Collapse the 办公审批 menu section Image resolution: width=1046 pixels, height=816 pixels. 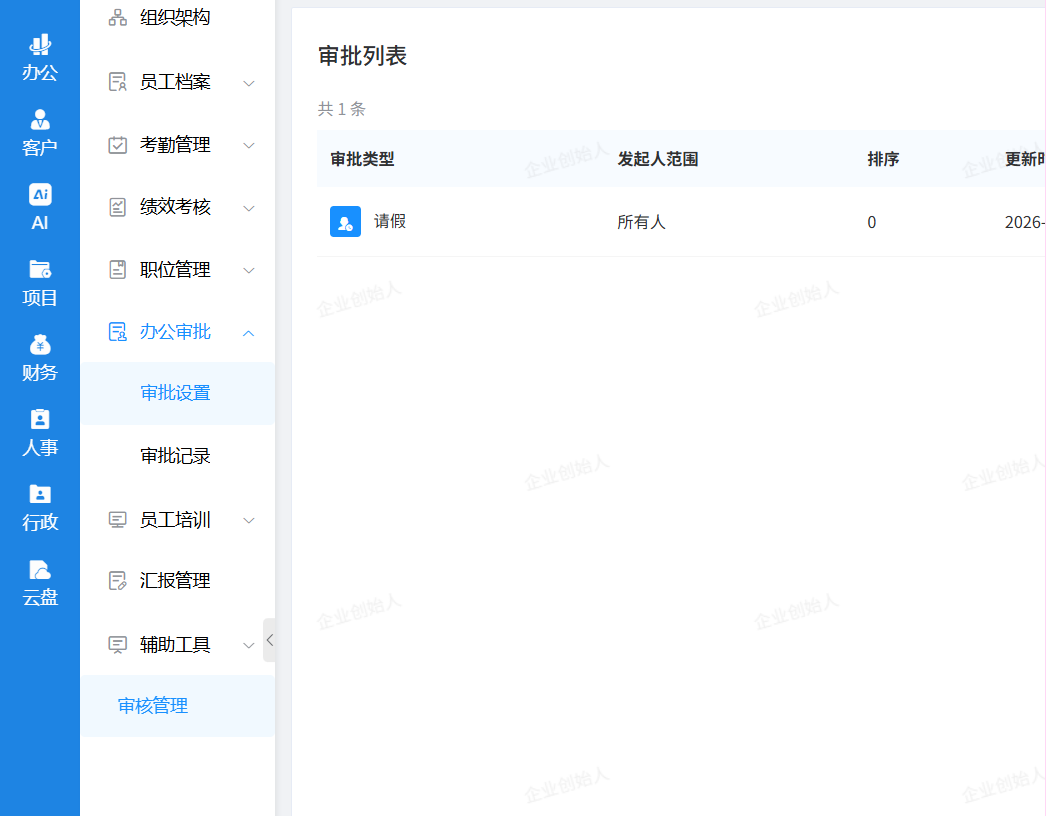click(x=249, y=333)
